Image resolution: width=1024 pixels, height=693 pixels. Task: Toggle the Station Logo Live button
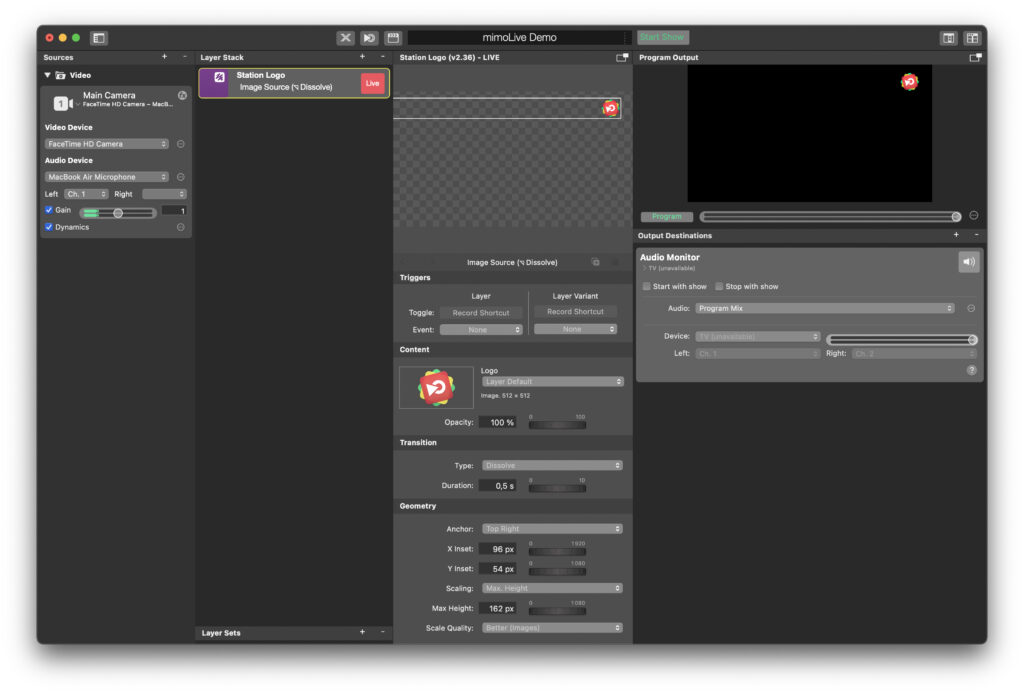372,84
